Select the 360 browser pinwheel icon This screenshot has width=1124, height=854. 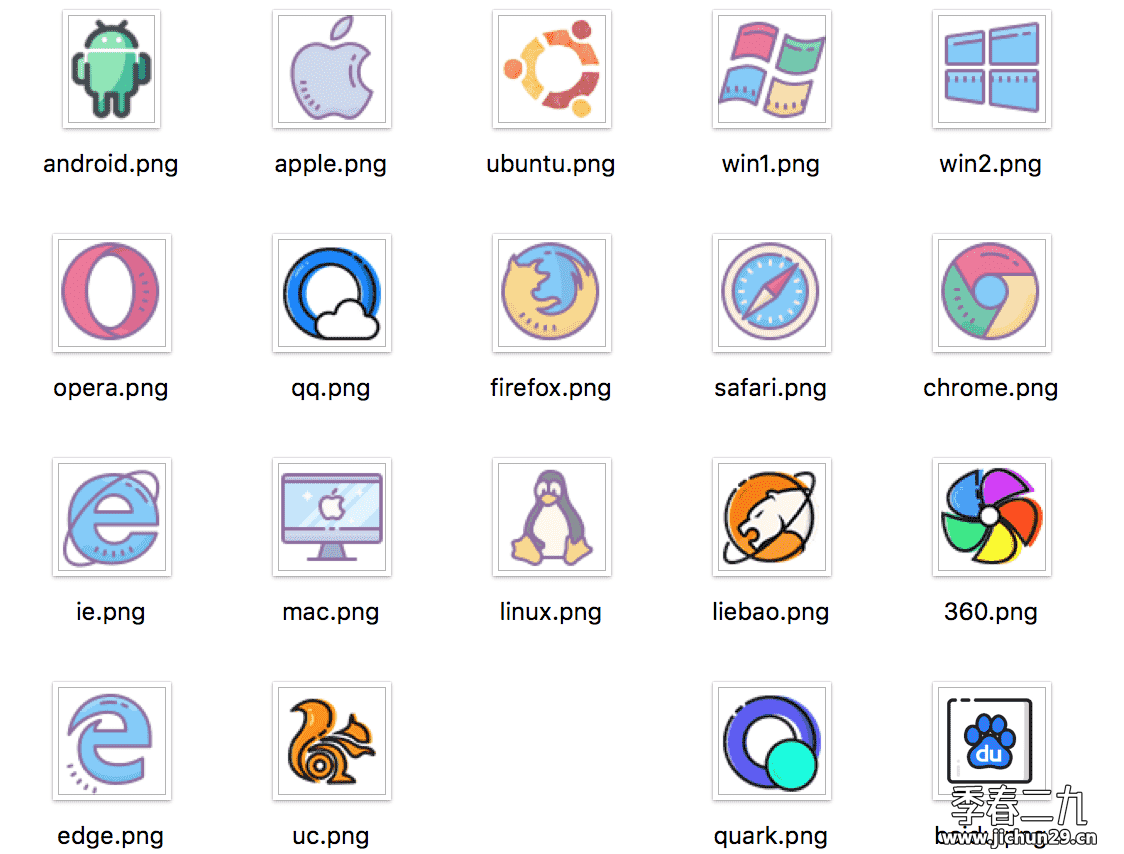(x=991, y=516)
